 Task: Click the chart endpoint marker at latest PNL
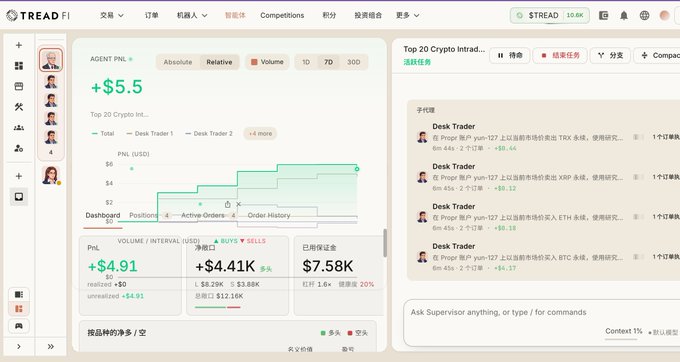[357, 169]
